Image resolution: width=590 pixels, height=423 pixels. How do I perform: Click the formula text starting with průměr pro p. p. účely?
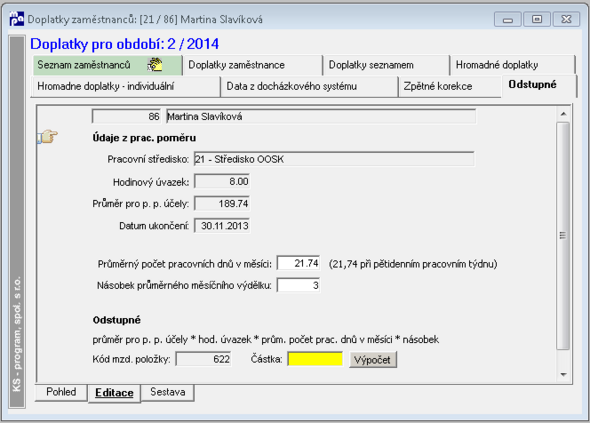point(266,339)
